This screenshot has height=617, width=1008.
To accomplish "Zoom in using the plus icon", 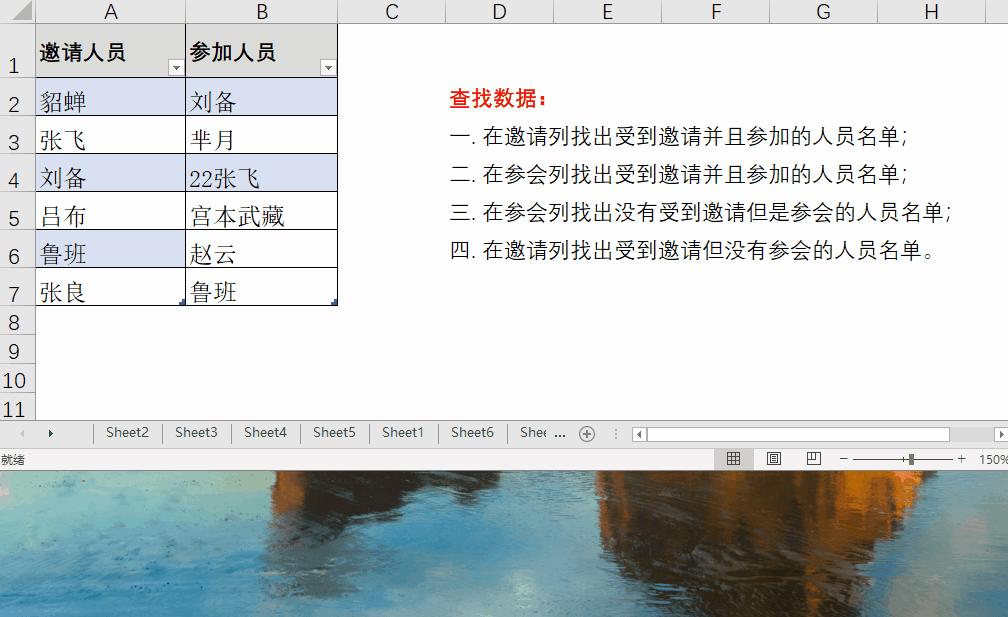I will [x=962, y=458].
